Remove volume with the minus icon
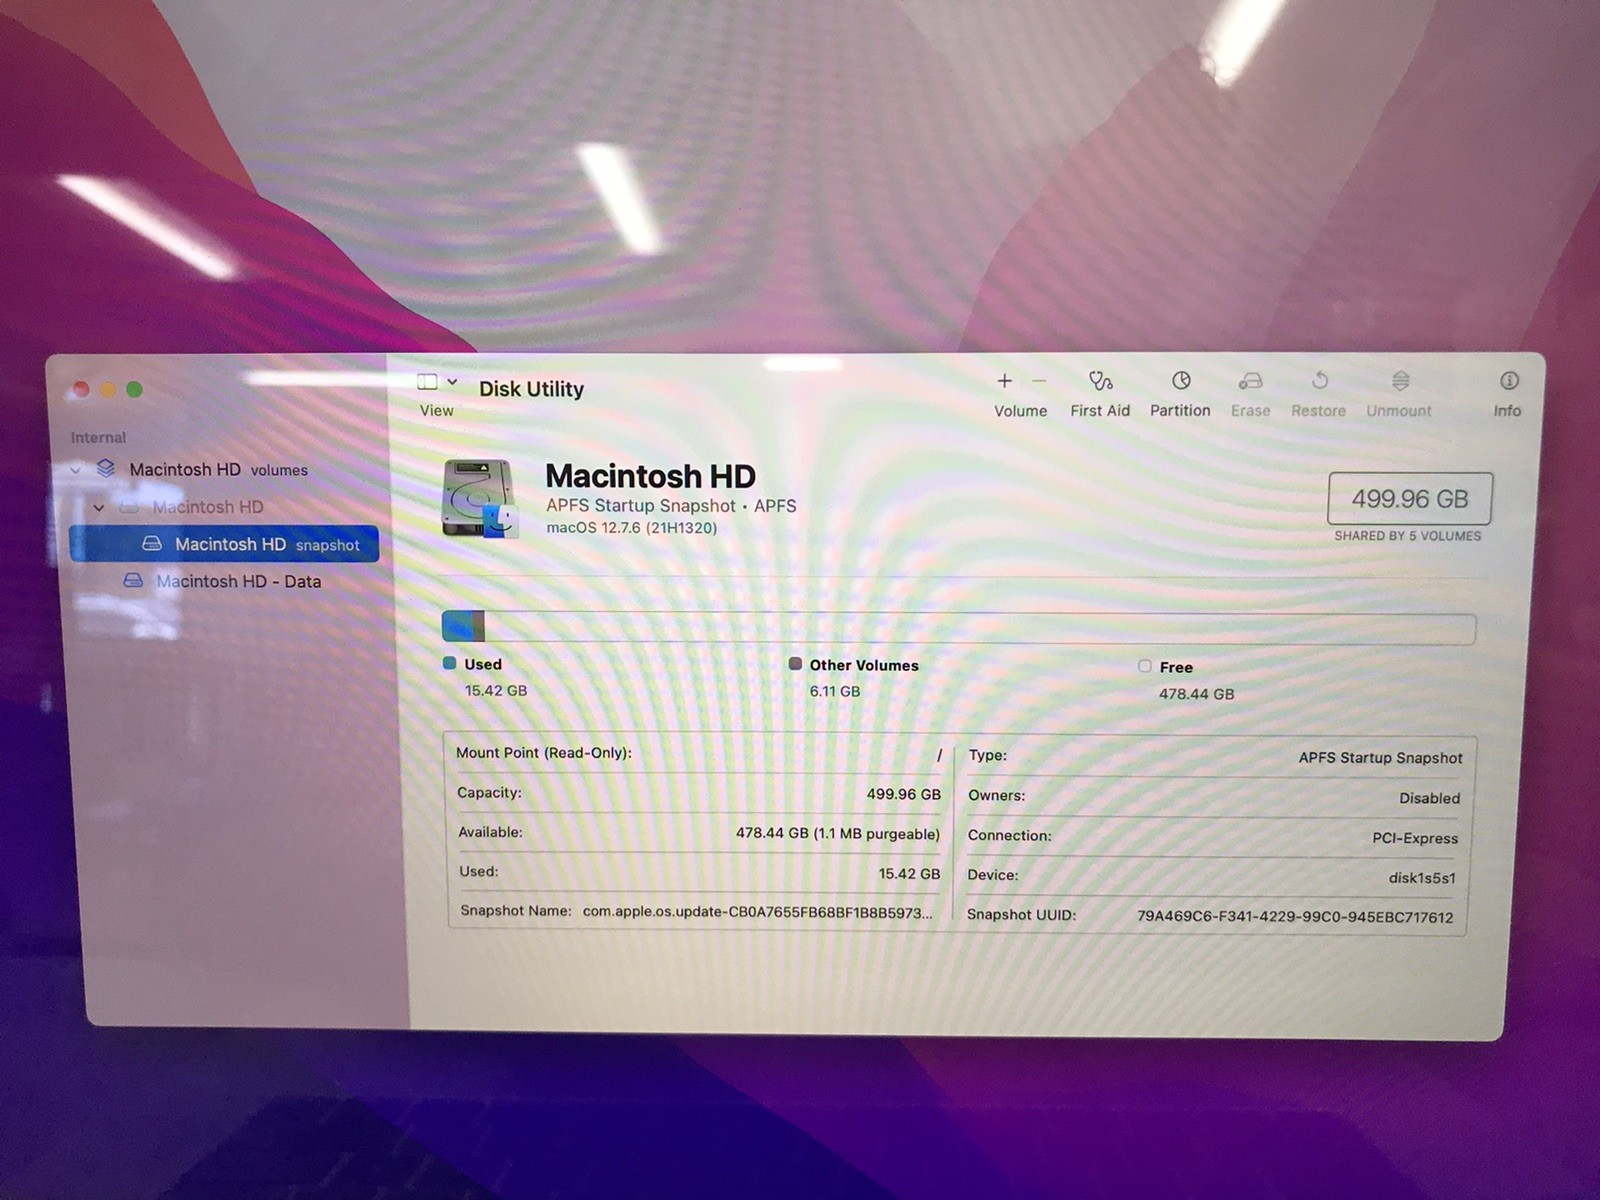This screenshot has width=1600, height=1200. pyautogui.click(x=1039, y=381)
